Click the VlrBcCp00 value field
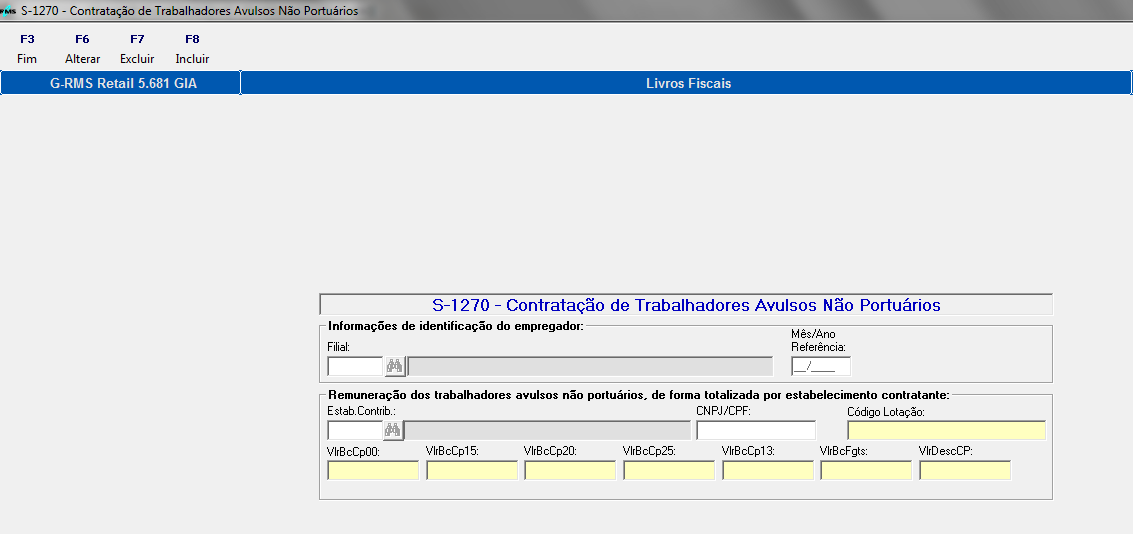This screenshot has width=1133, height=534. click(373, 470)
